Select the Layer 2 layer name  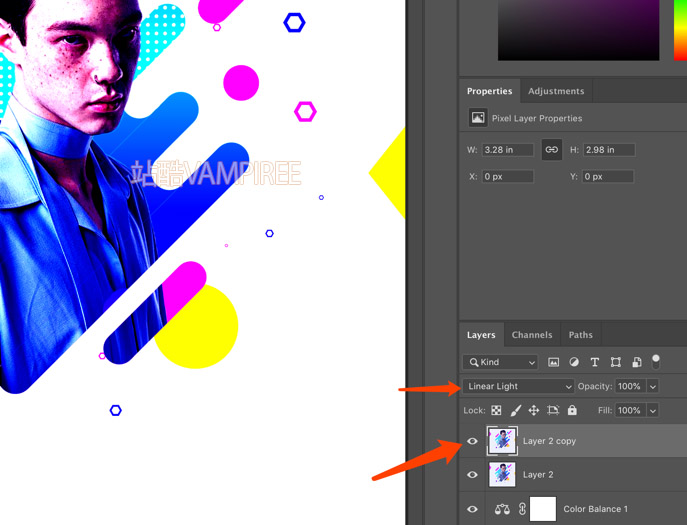[x=538, y=475]
